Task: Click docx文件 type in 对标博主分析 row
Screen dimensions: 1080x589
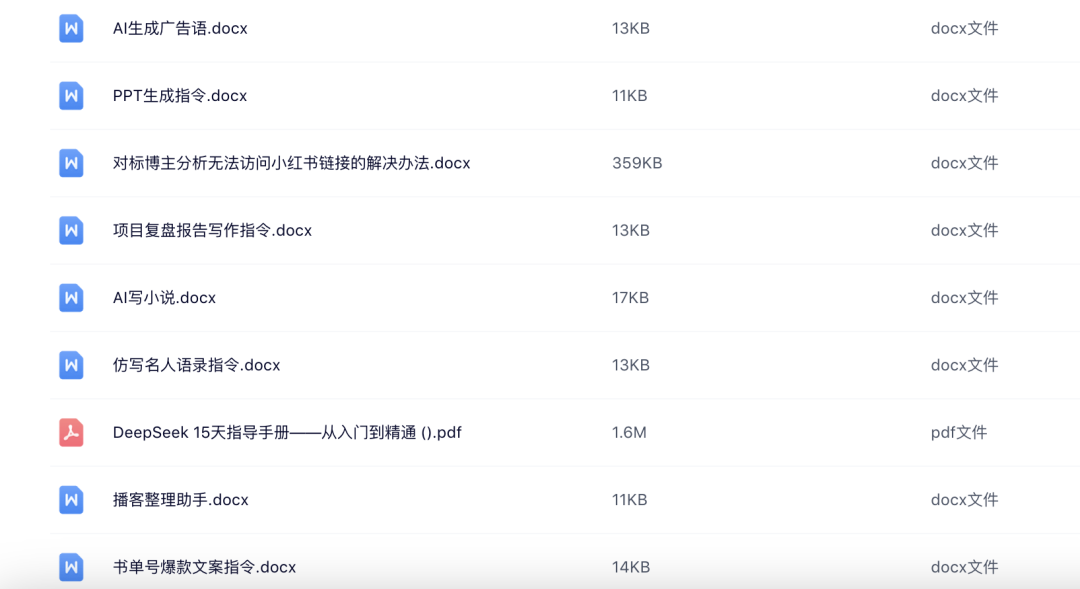Action: tap(964, 163)
